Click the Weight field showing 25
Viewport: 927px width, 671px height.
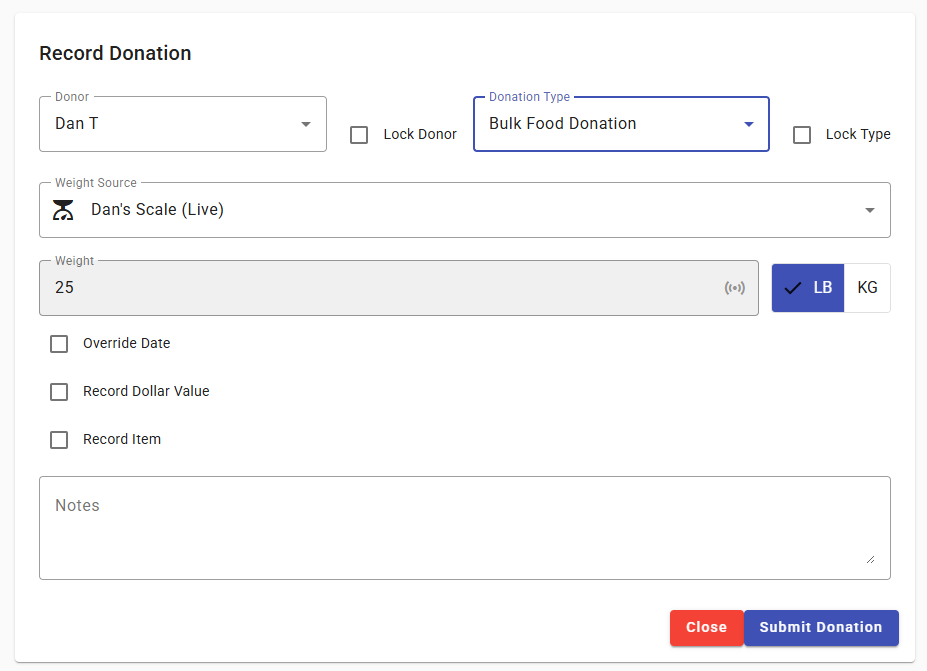click(380, 288)
